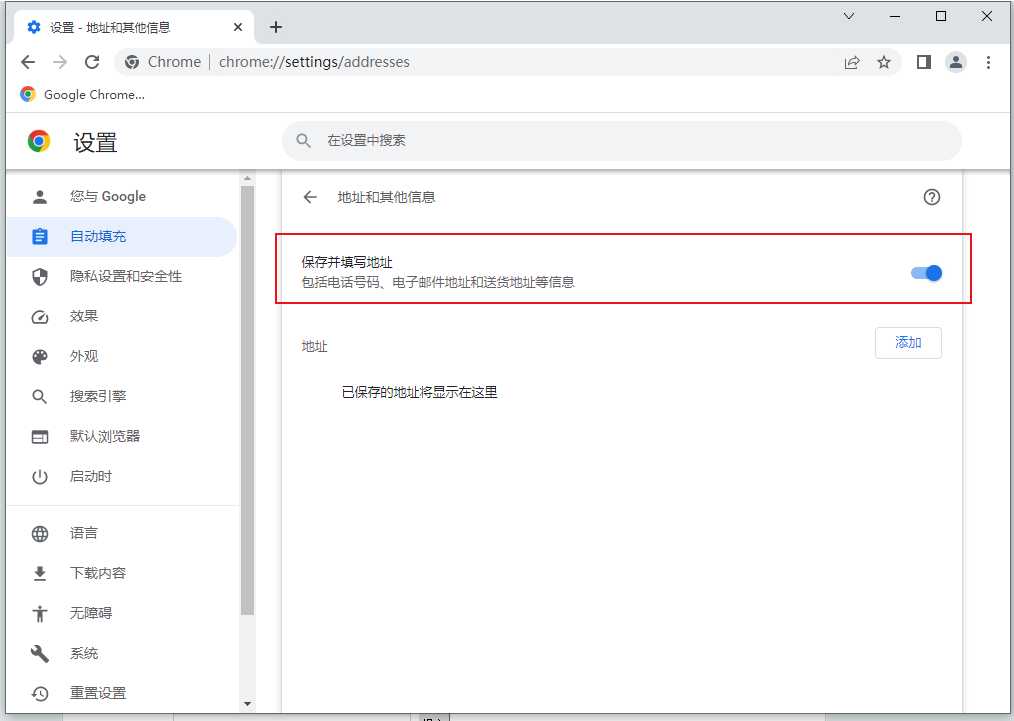Open 搜索引擎 settings section
This screenshot has height=721, width=1014.
point(122,396)
